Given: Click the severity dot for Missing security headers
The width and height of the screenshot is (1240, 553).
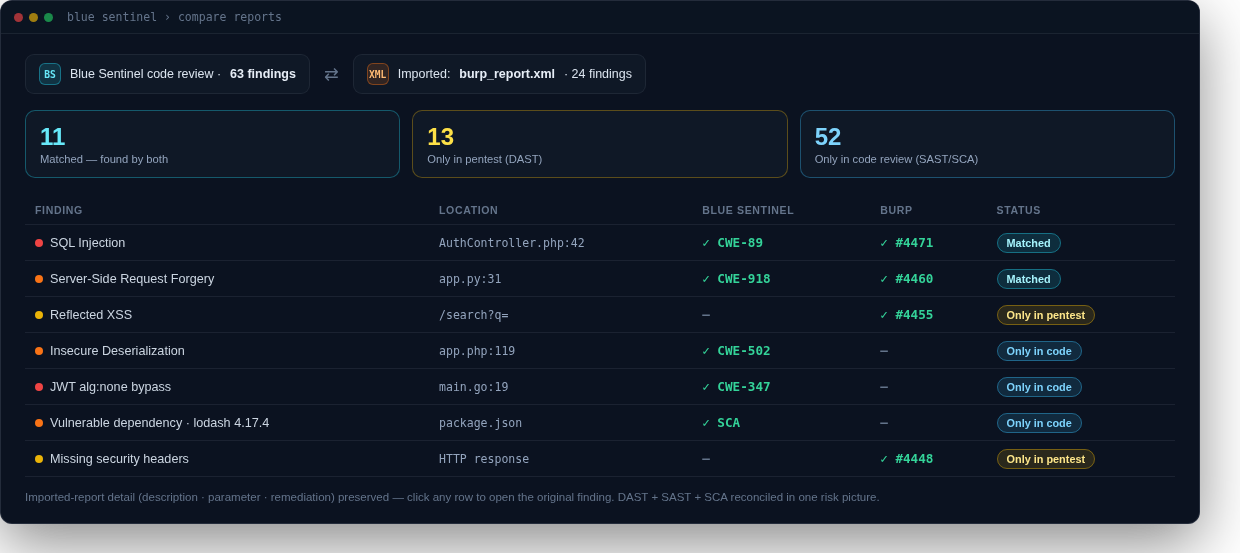Looking at the screenshot, I should point(39,459).
